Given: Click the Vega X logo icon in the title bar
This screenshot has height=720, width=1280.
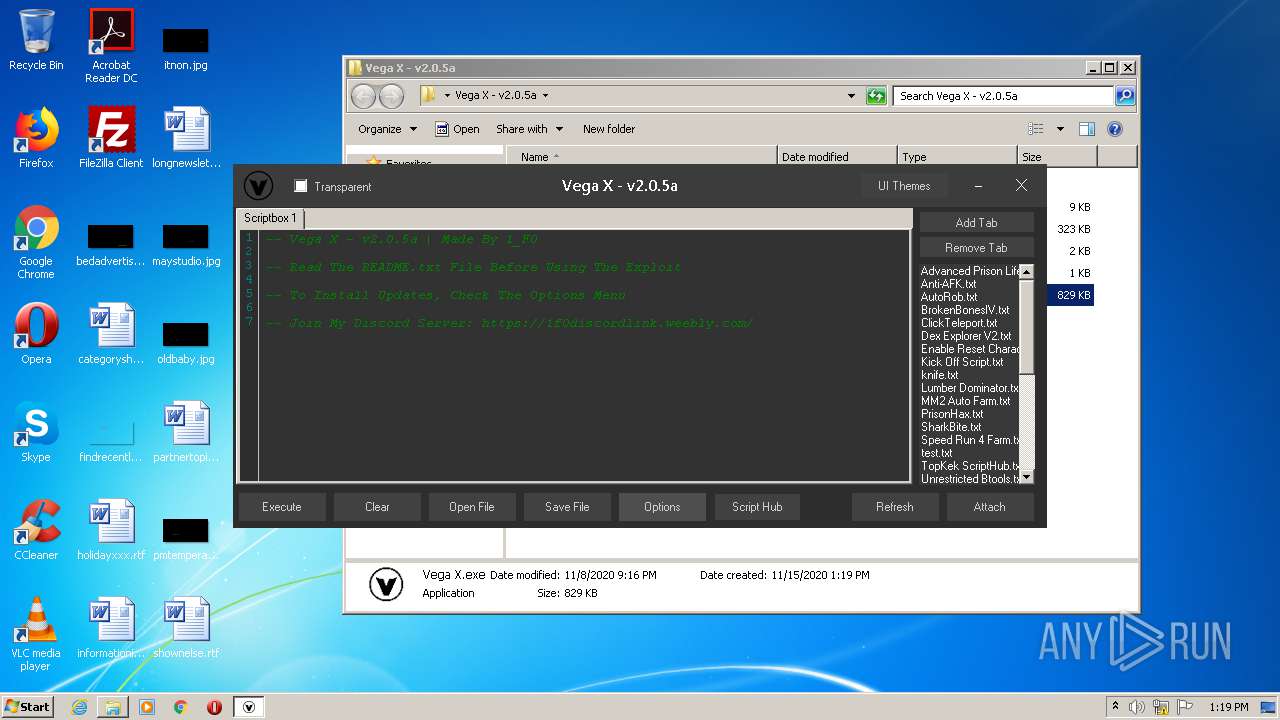Looking at the screenshot, I should pos(259,186).
